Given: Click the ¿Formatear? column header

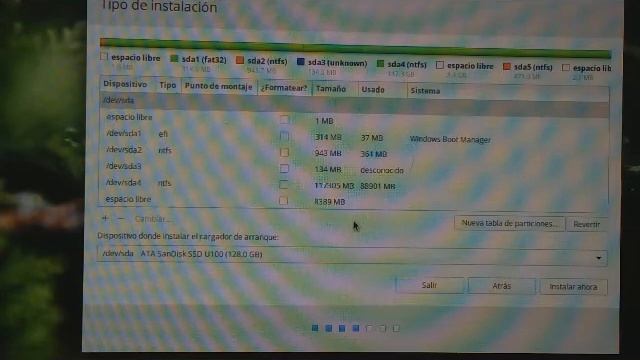Looking at the screenshot, I should pyautogui.click(x=284, y=88).
